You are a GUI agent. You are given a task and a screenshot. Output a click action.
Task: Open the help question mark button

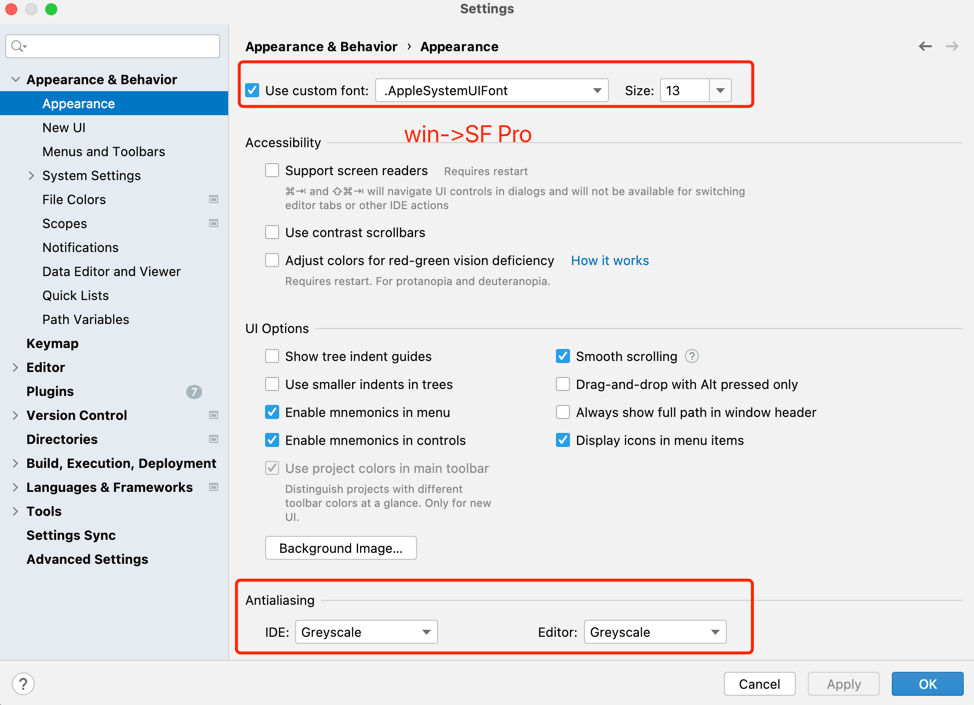23,684
